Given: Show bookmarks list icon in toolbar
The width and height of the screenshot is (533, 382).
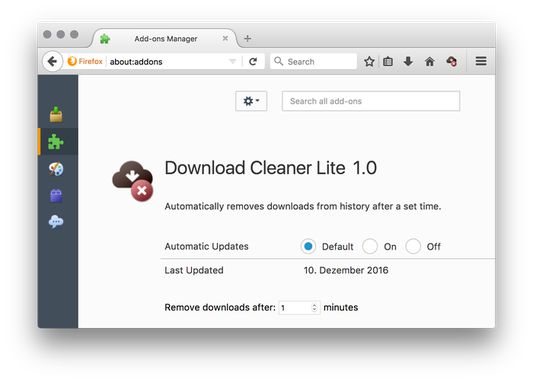Looking at the screenshot, I should (x=388, y=62).
